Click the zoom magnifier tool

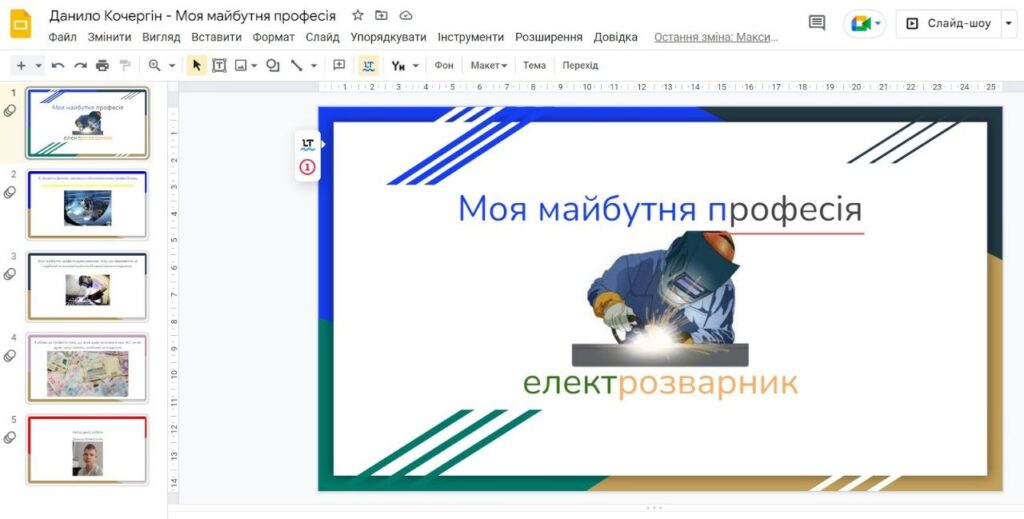pyautogui.click(x=155, y=65)
